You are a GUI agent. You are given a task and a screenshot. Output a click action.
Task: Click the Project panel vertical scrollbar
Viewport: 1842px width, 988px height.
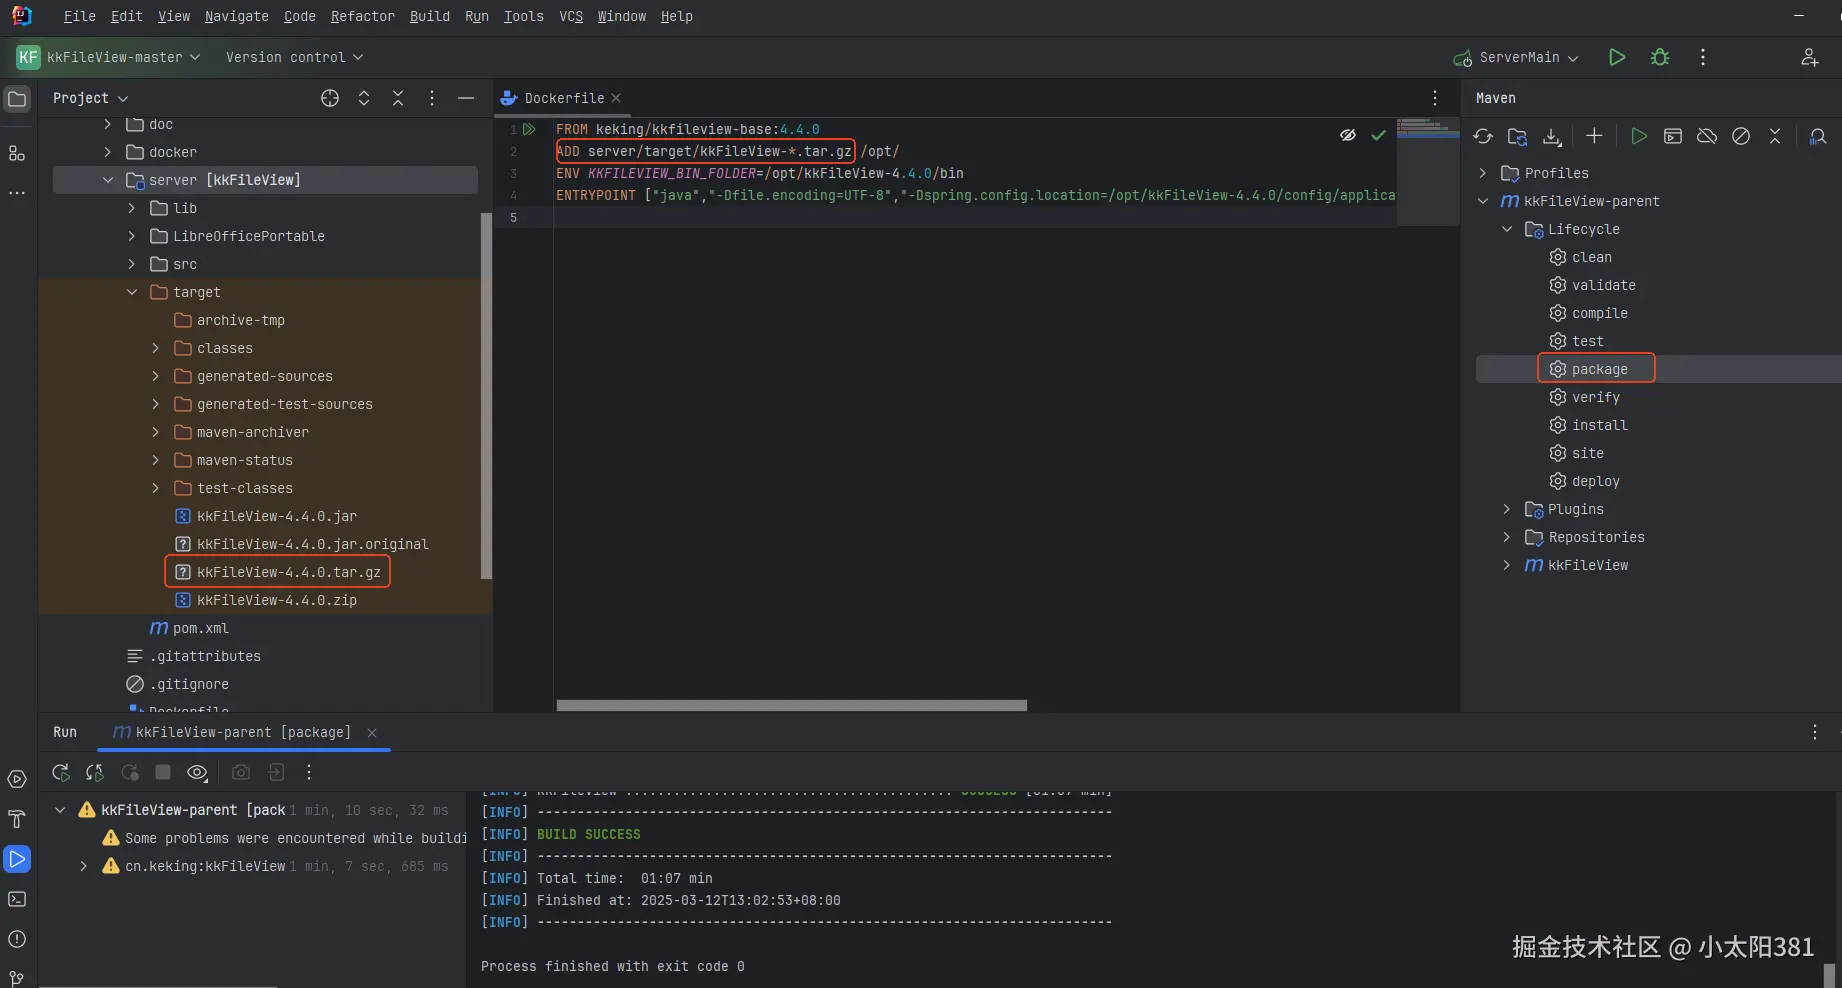coord(486,396)
